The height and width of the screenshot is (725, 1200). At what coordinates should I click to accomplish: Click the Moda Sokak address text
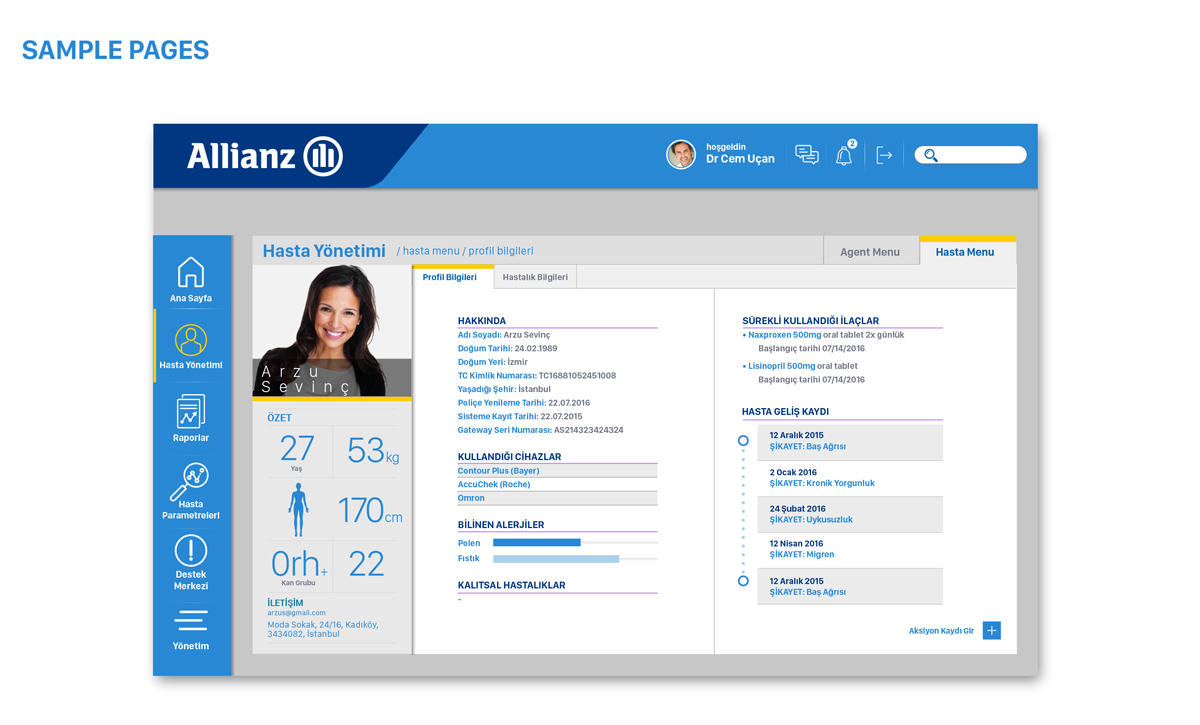(322, 629)
